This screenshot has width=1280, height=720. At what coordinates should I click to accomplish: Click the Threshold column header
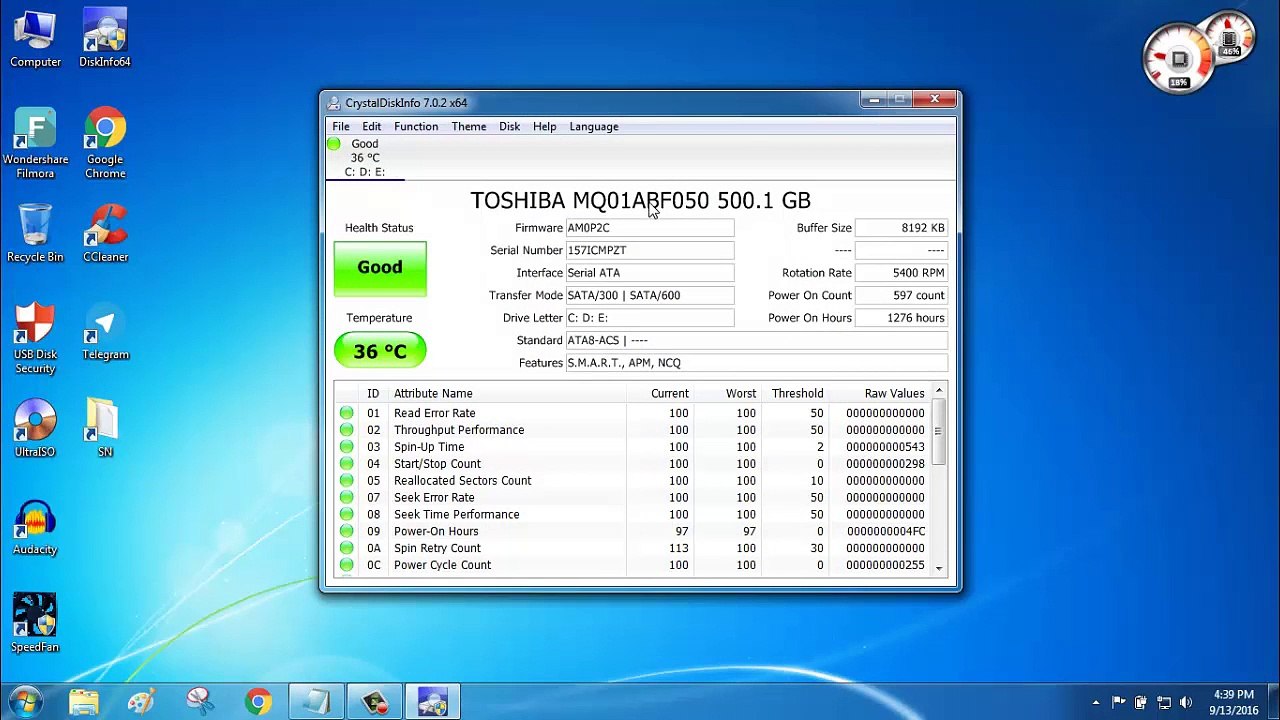(796, 394)
